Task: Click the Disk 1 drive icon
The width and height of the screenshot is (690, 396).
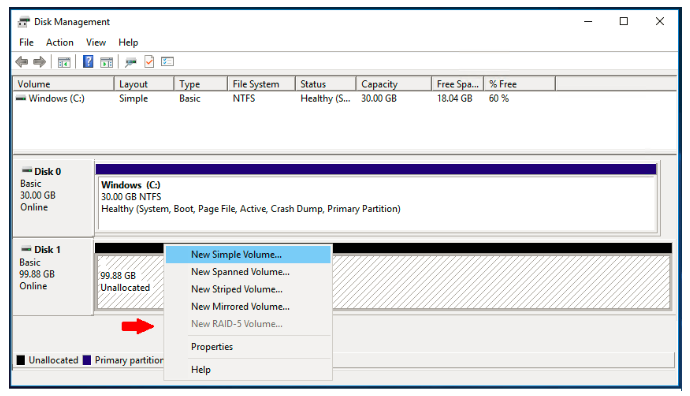Action: pyautogui.click(x=26, y=249)
